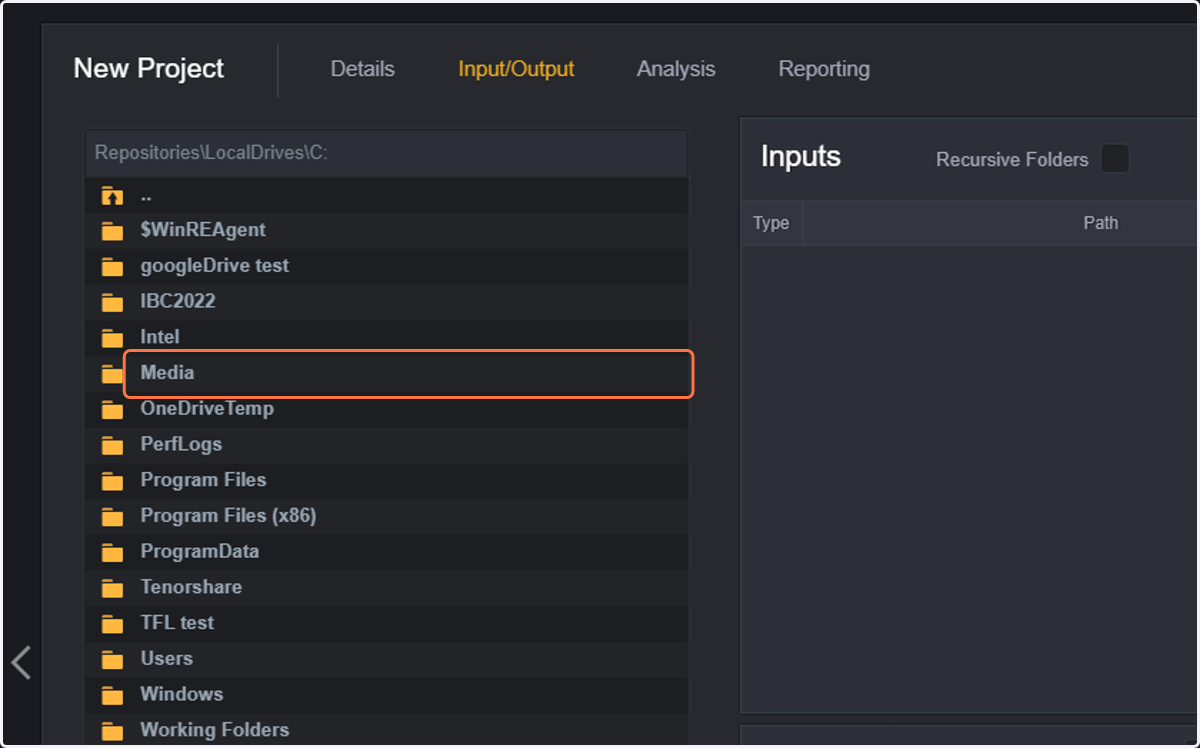Click the New Project title
Image resolution: width=1200 pixels, height=748 pixels.
(149, 69)
